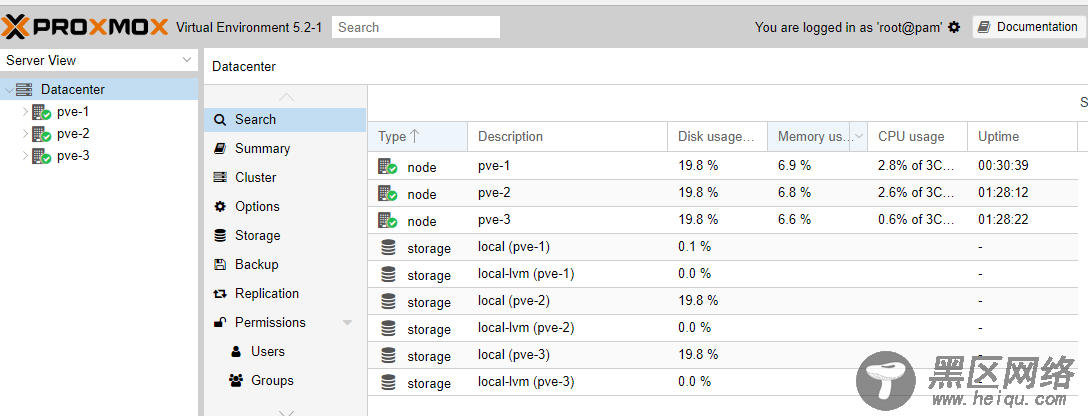Image resolution: width=1088 pixels, height=416 pixels.
Task: Click storage icon in local-lvm (pve-3) row
Action: point(388,382)
